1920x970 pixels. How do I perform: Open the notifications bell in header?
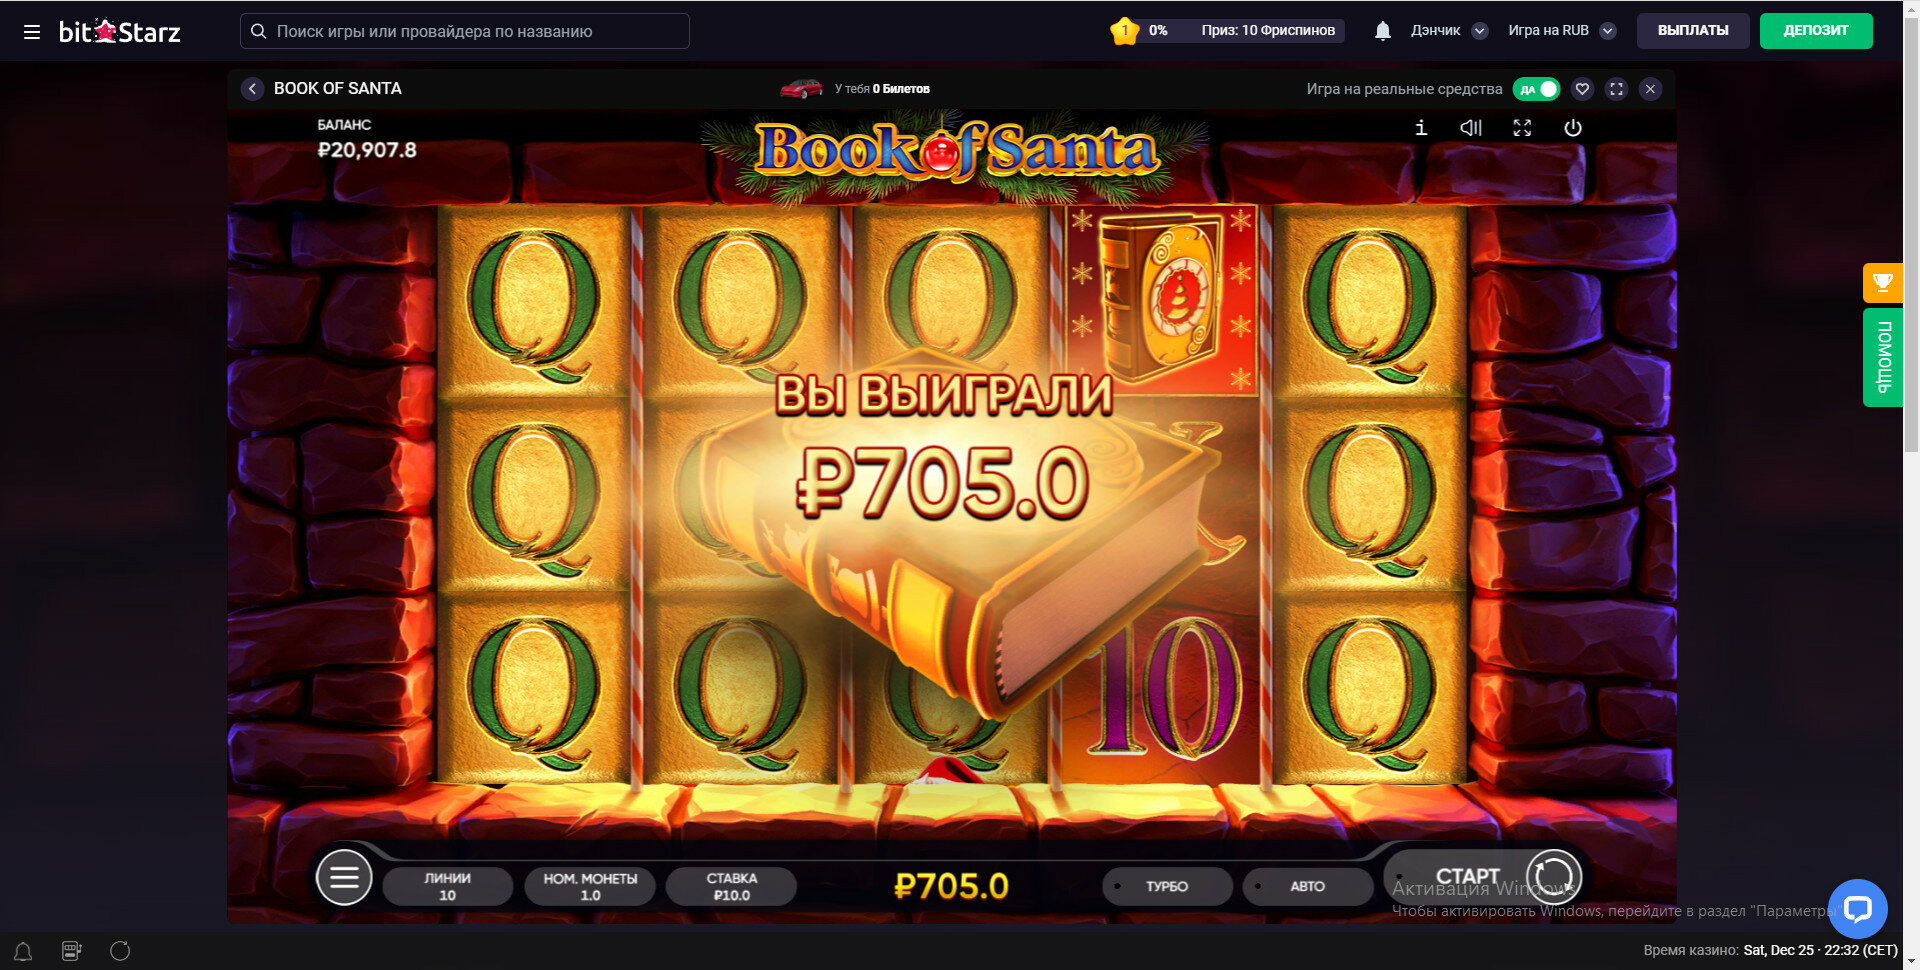(1382, 31)
